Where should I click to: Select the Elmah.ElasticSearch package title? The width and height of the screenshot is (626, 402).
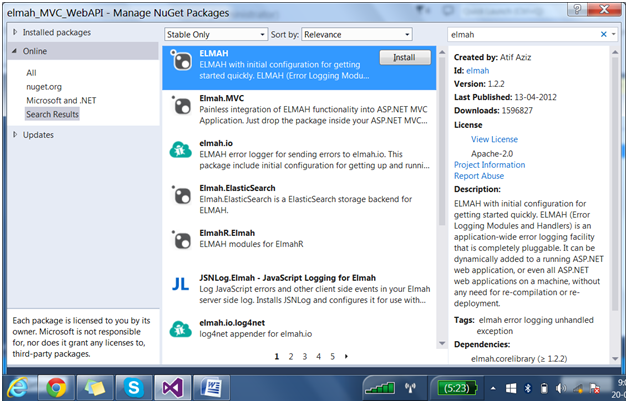(x=238, y=188)
